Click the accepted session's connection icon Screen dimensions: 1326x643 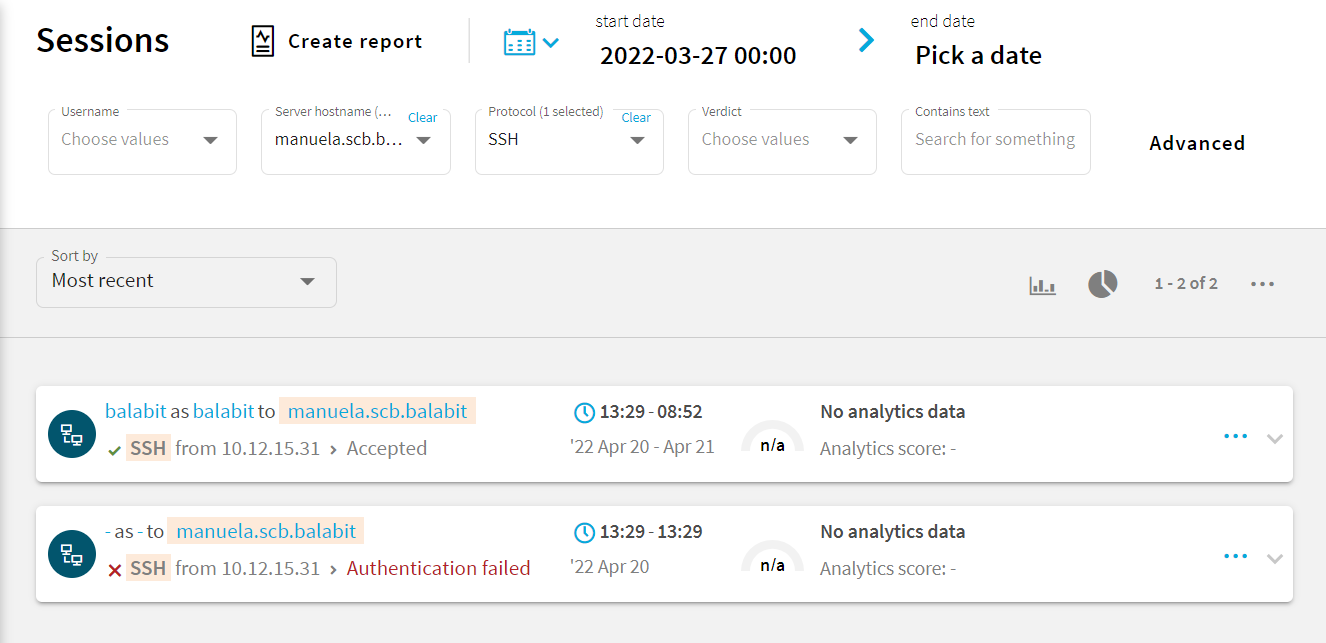click(x=72, y=434)
